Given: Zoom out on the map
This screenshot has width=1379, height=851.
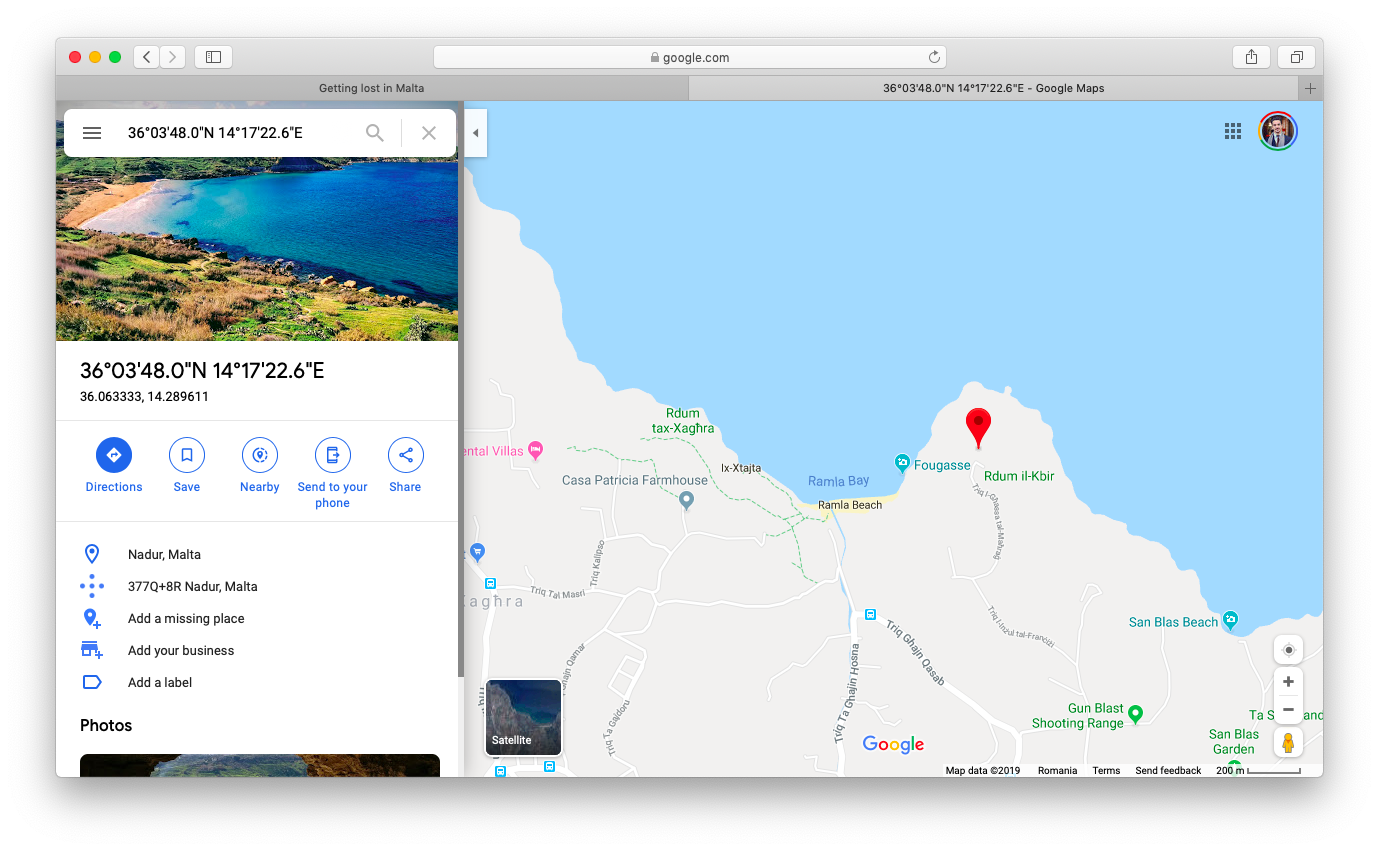Looking at the screenshot, I should click(1288, 710).
